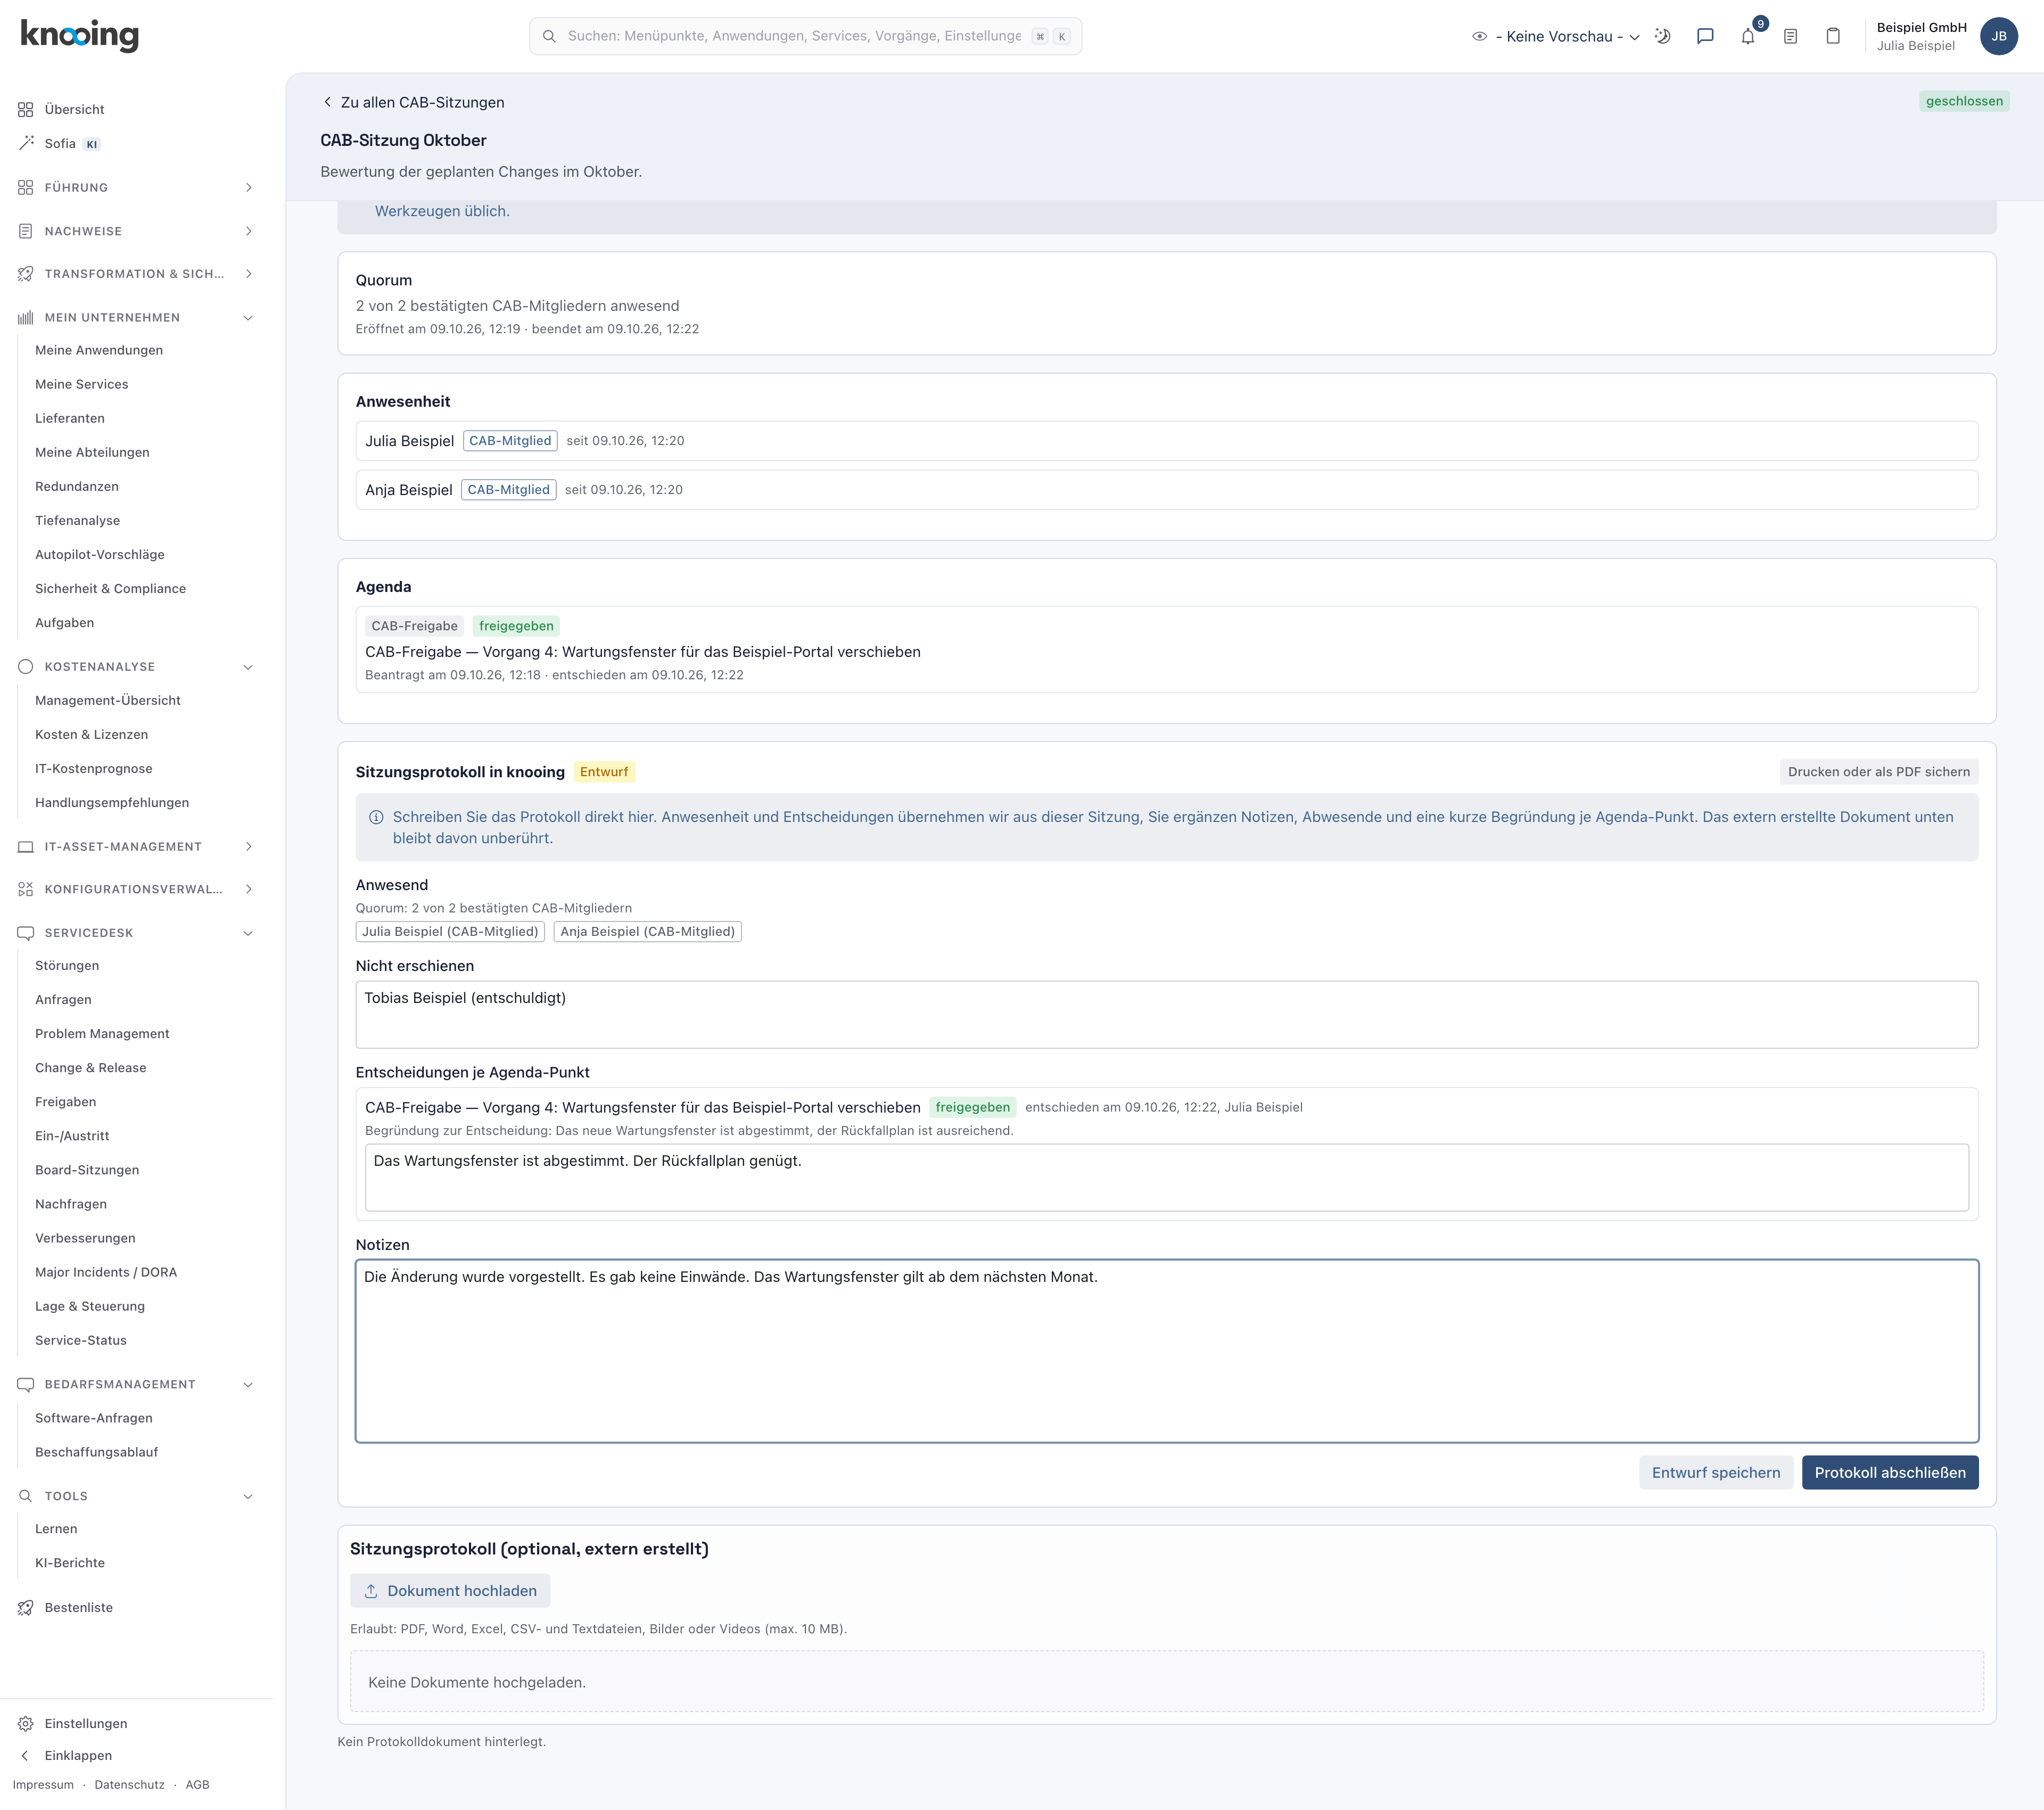The height and width of the screenshot is (1810, 2044).
Task: Click the decision justification text field
Action: click(1167, 1177)
